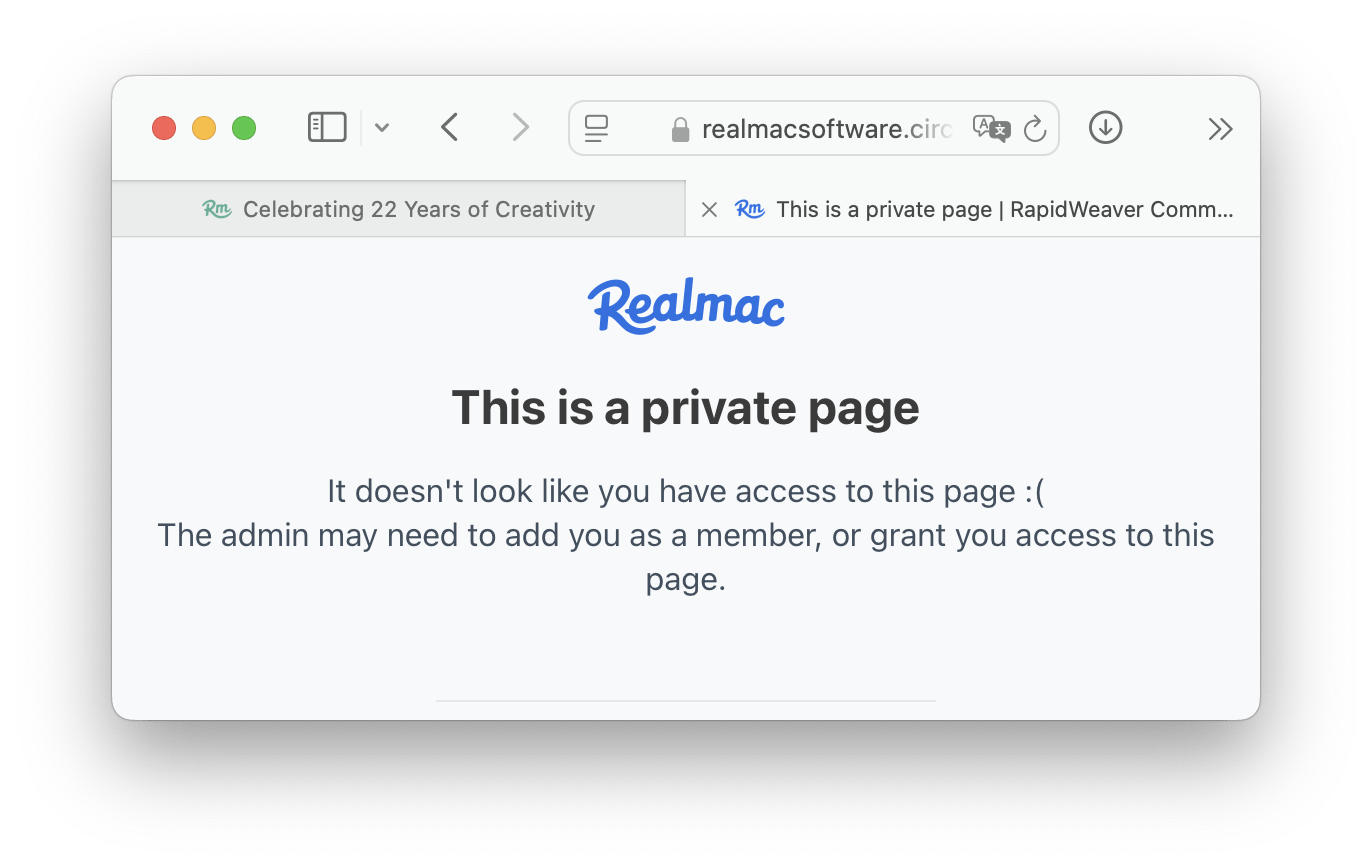Open the page menu in address bar
This screenshot has width=1372, height=868.
pos(597,128)
